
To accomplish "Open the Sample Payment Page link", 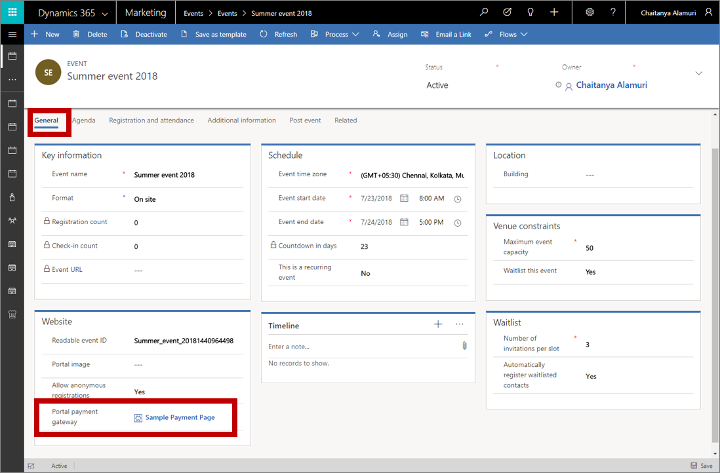I will tap(180, 417).
